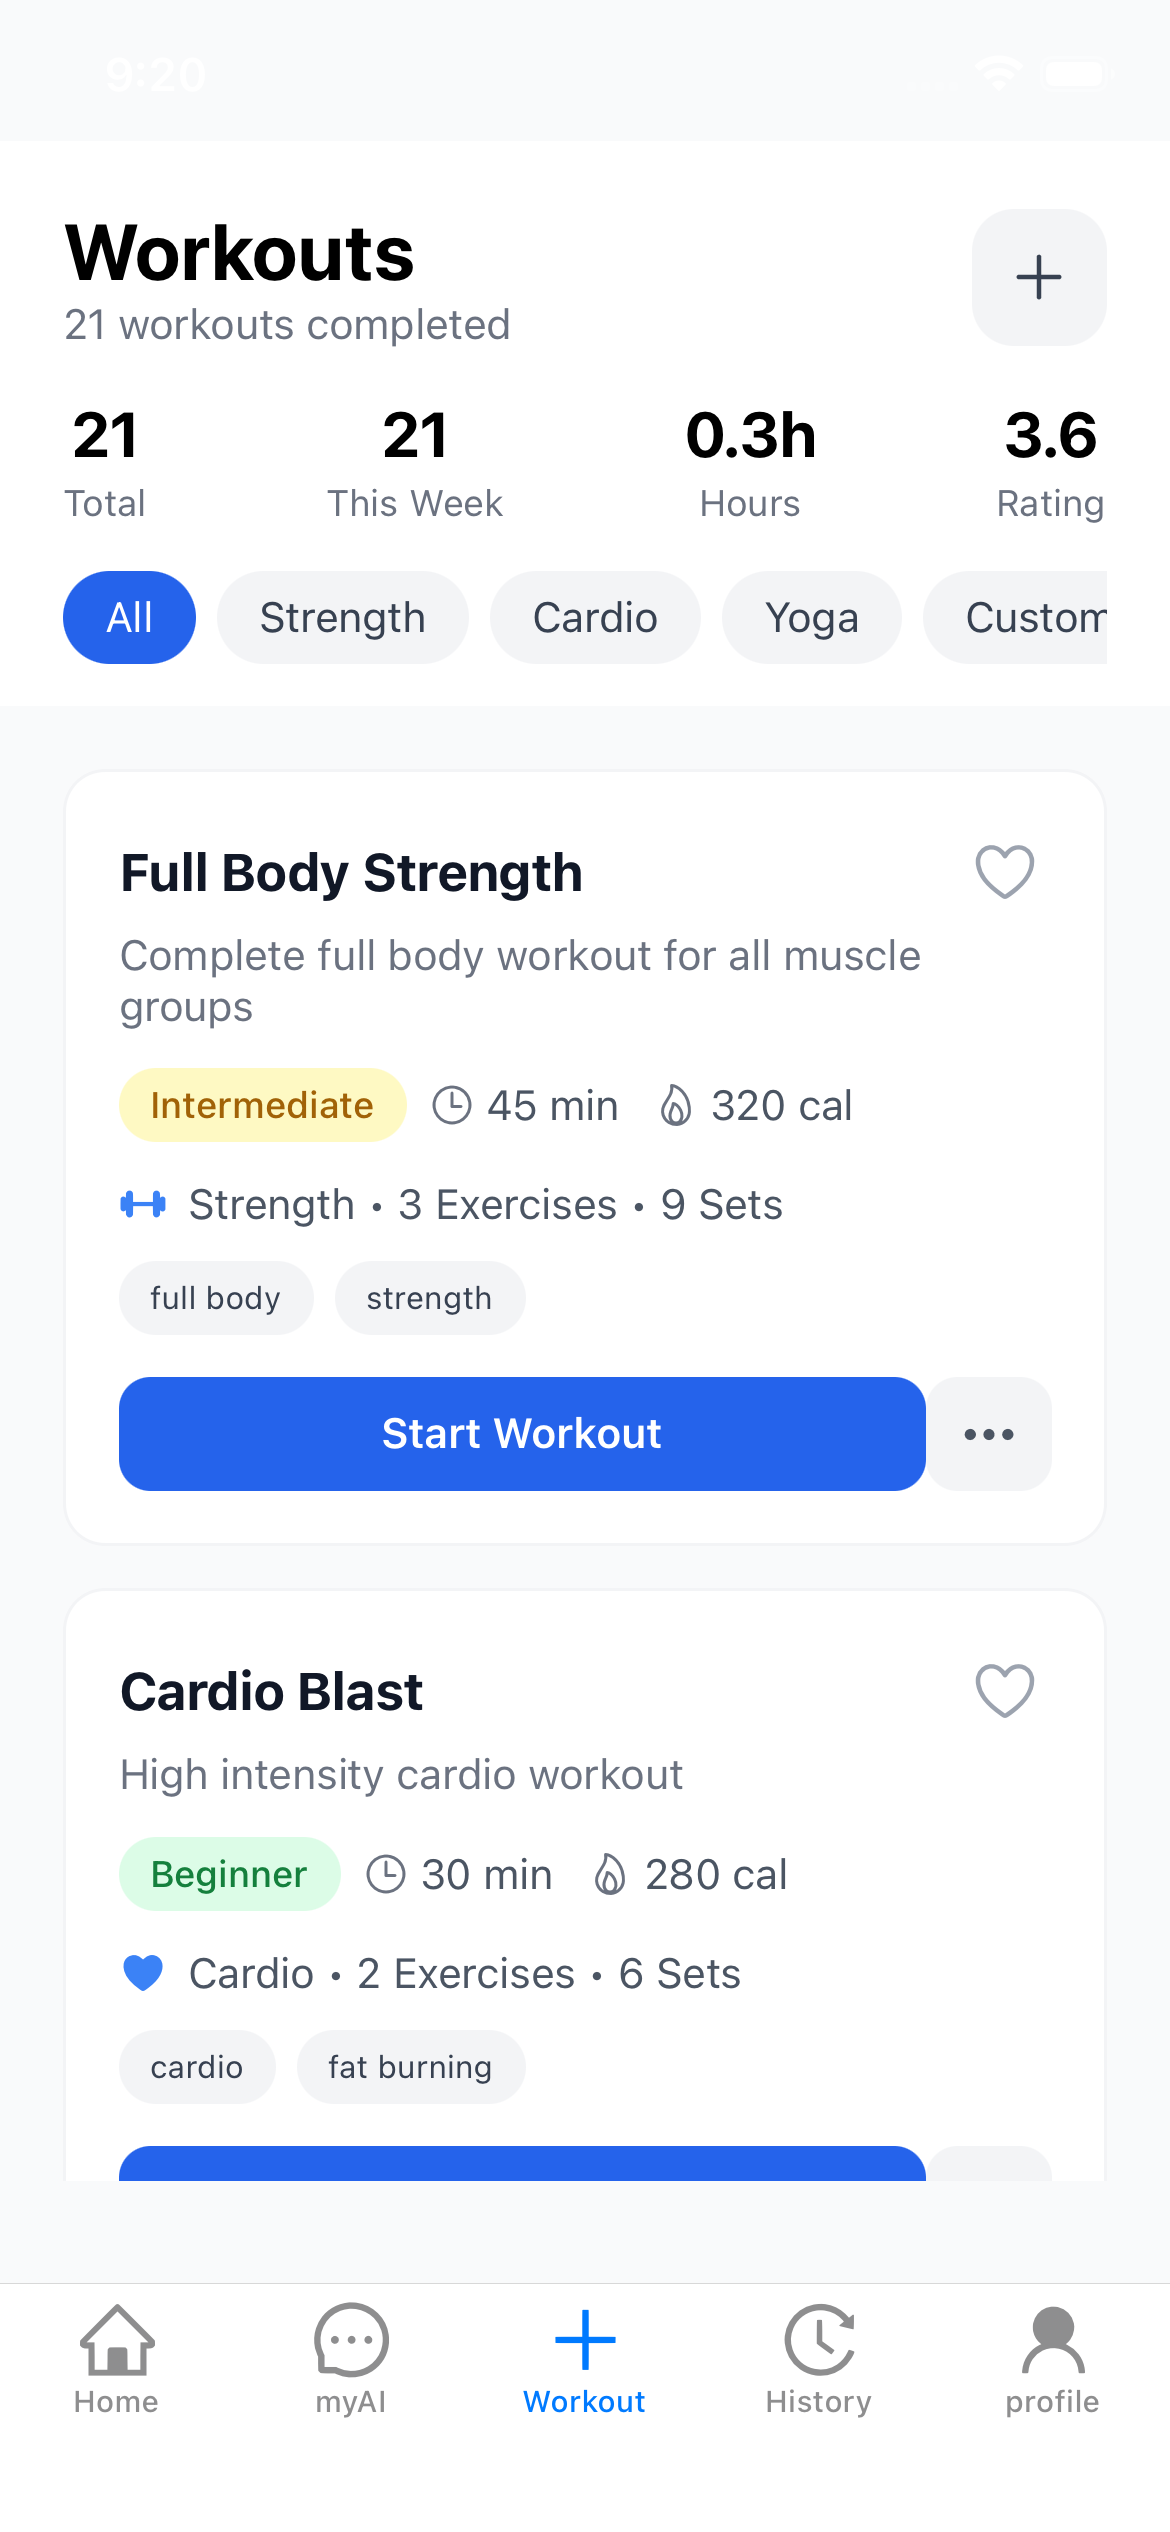
Task: Click the fat burning tag
Action: (x=410, y=2067)
